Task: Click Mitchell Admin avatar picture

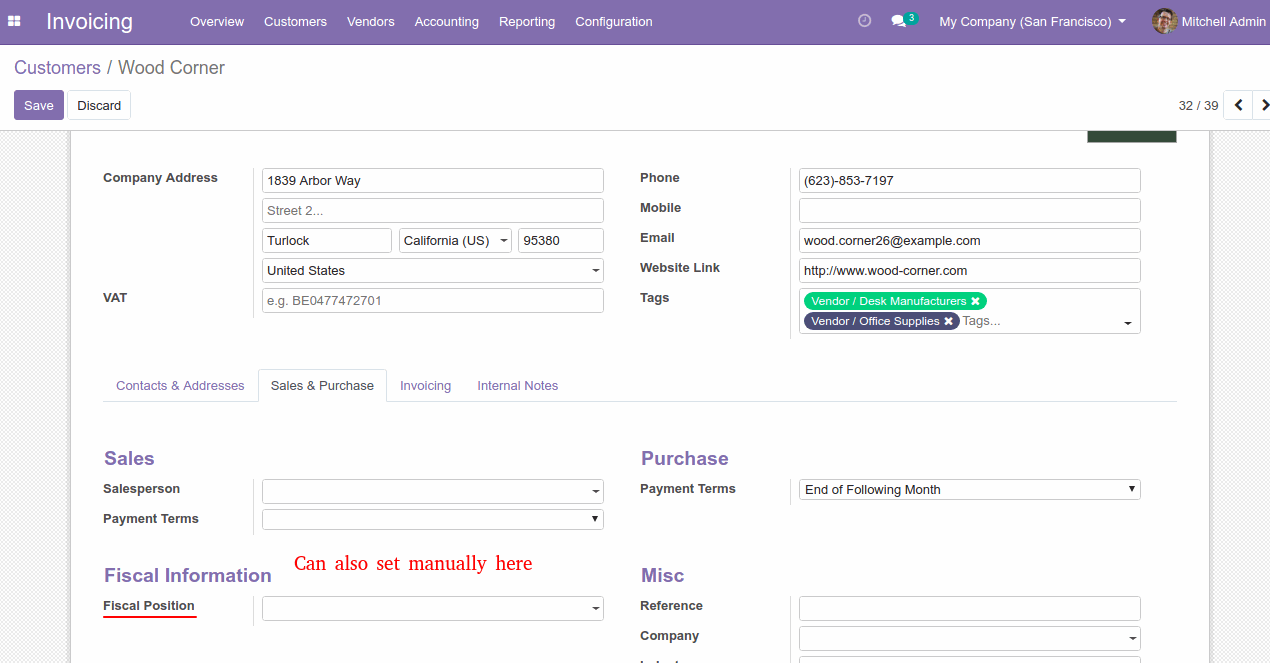Action: pyautogui.click(x=1164, y=21)
